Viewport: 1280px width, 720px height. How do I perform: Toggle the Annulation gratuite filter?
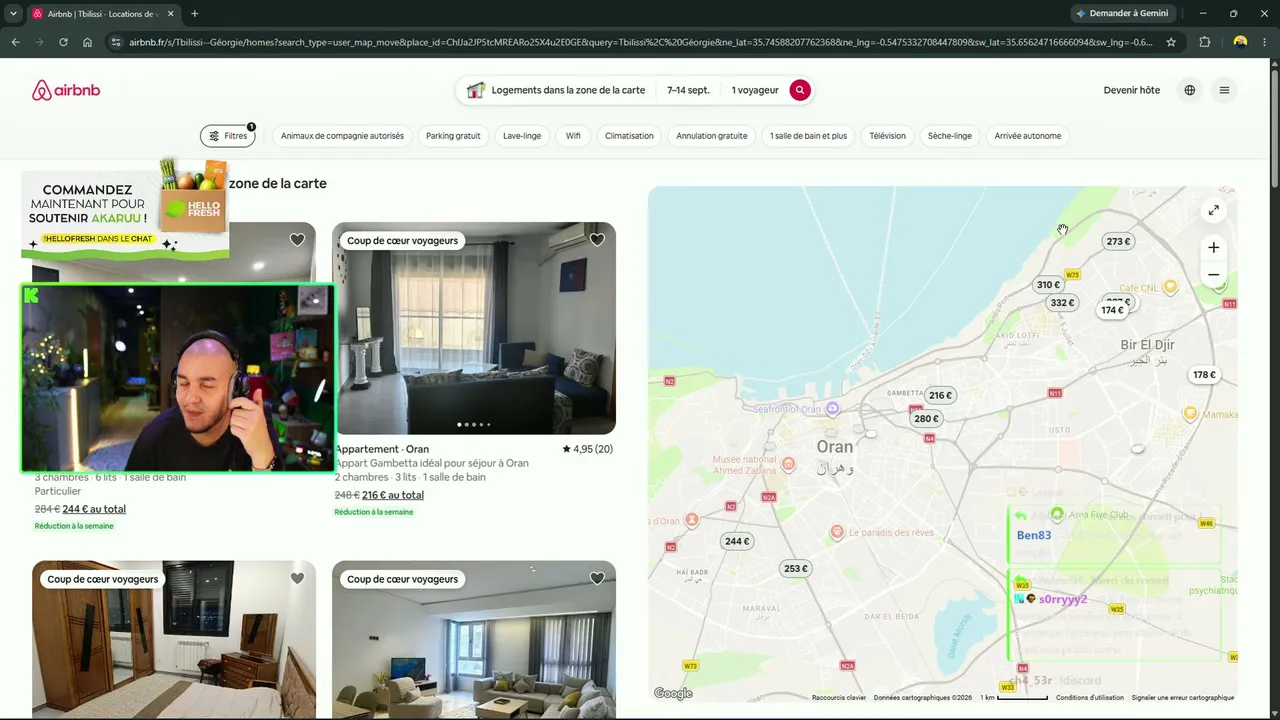(x=712, y=136)
